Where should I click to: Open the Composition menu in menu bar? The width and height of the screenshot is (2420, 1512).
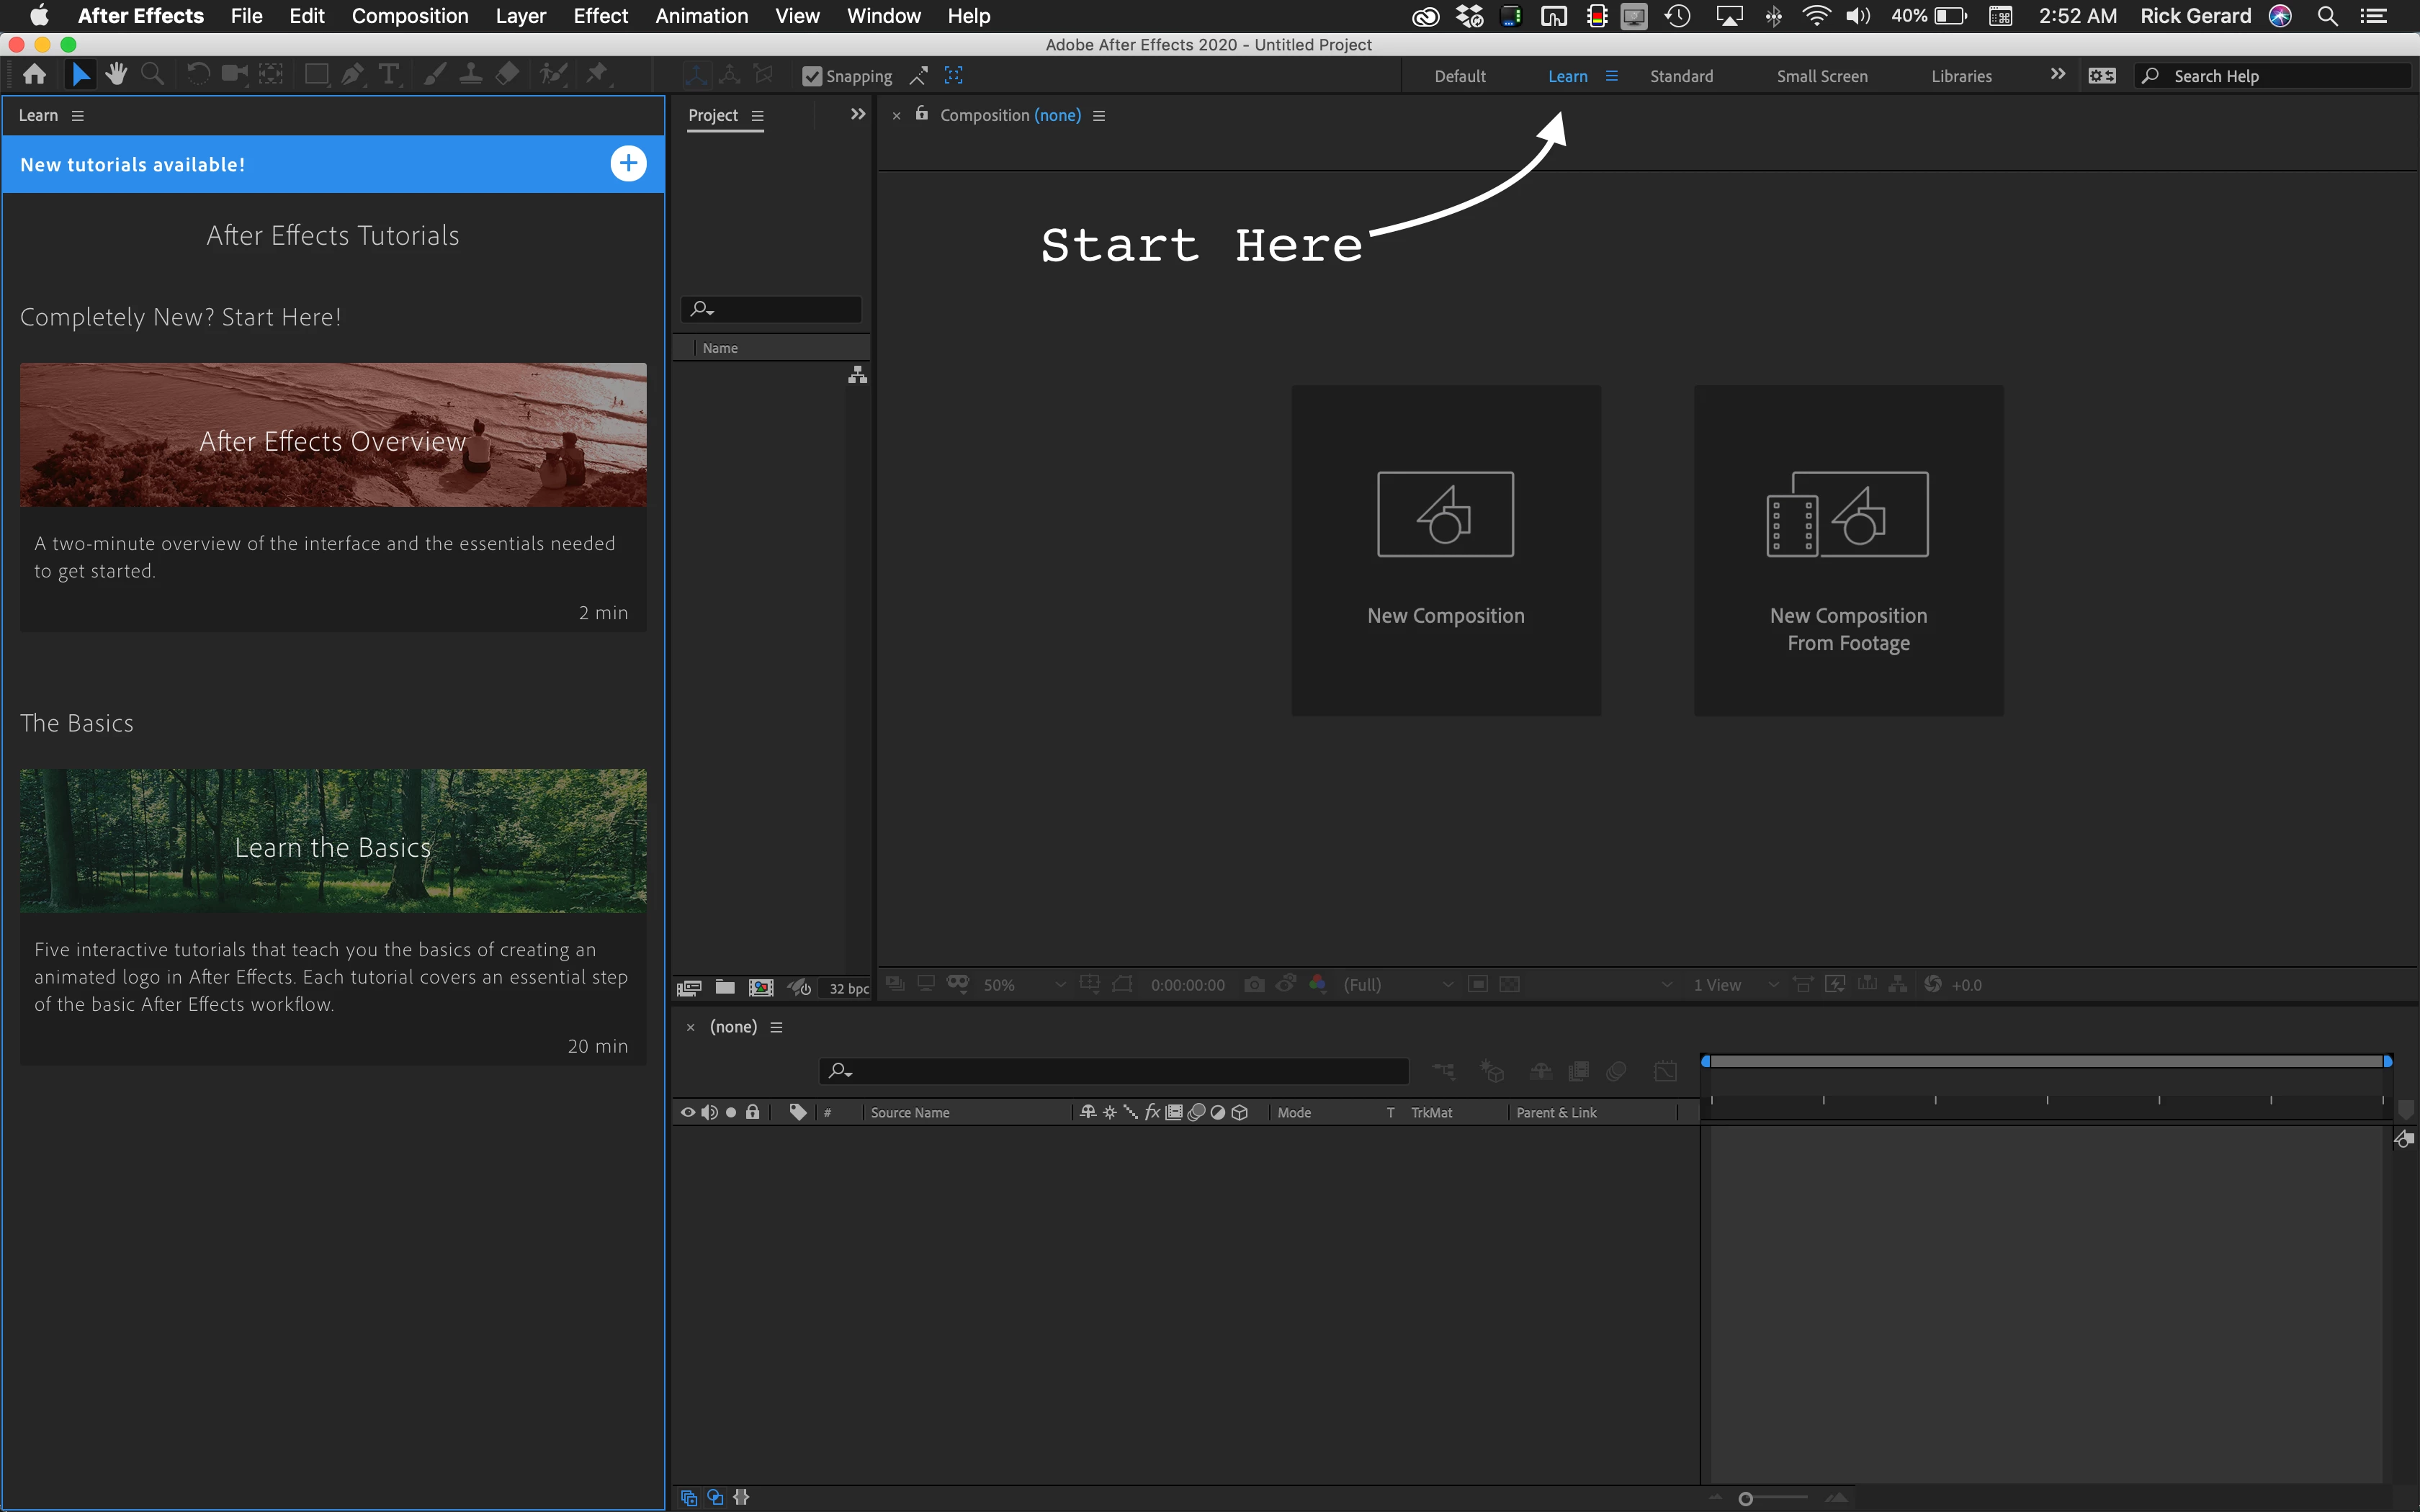tap(409, 16)
